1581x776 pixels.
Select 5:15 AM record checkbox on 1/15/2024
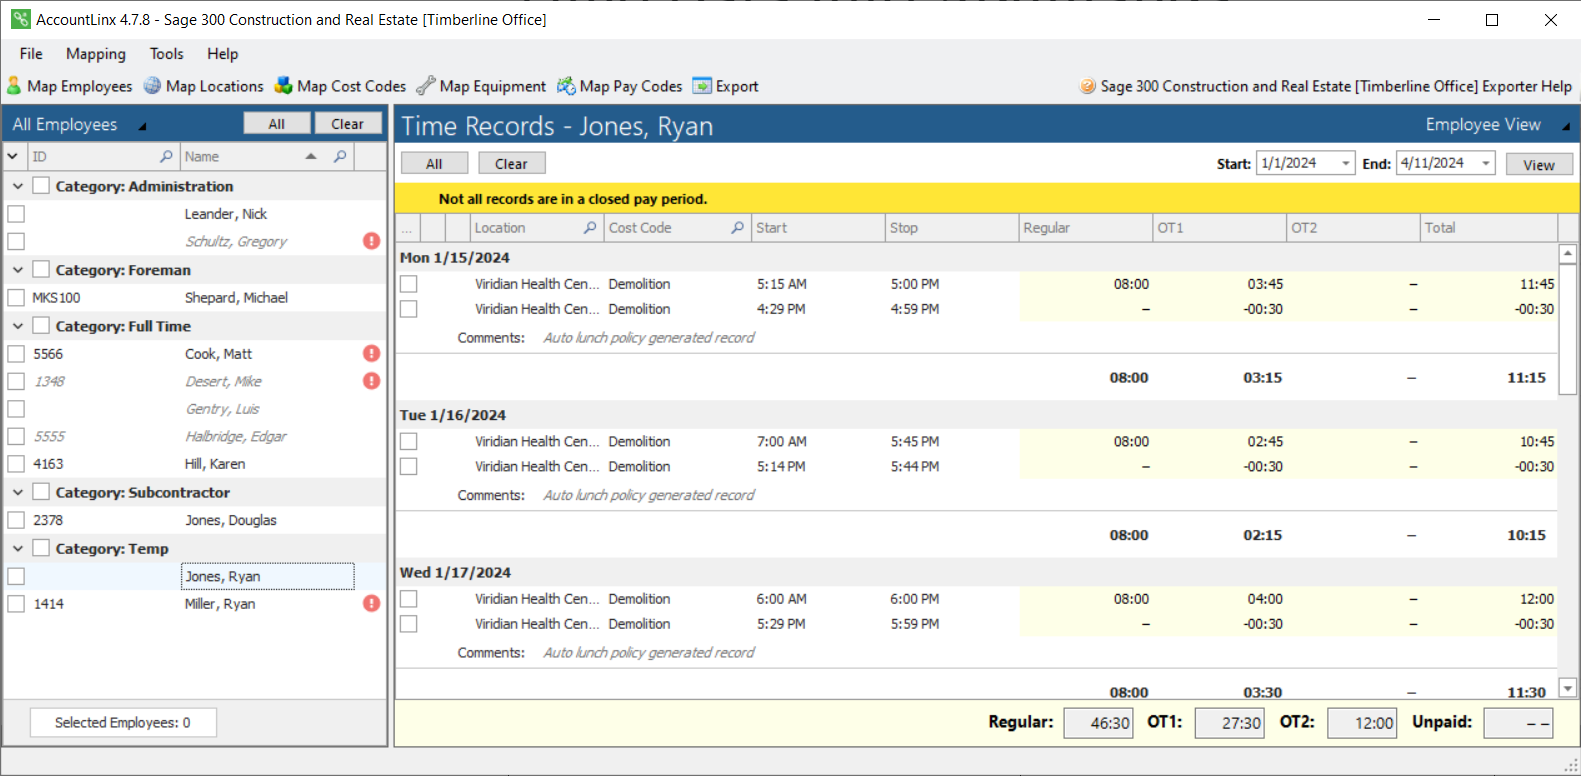pos(408,284)
